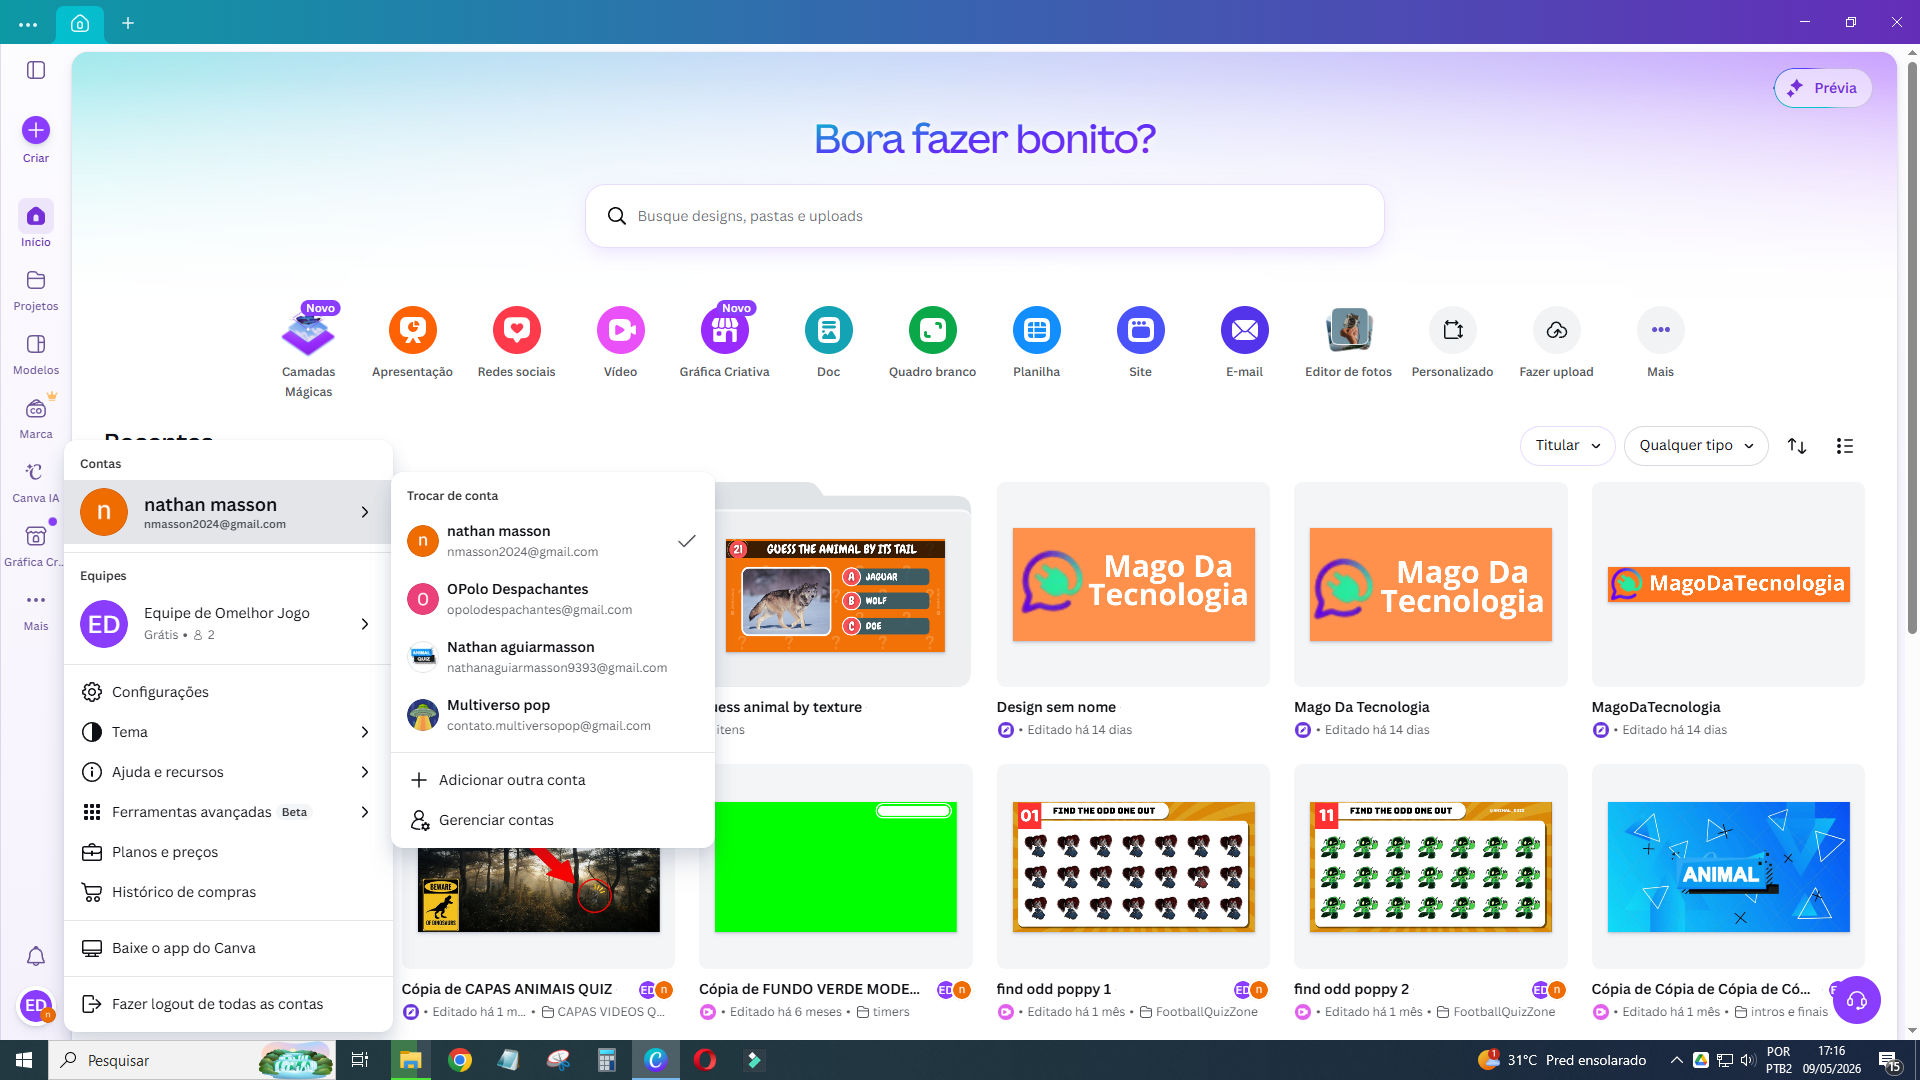Image resolution: width=1920 pixels, height=1080 pixels.
Task: Open the CAPAS VIDEOS Q... folder link
Action: click(603, 1012)
